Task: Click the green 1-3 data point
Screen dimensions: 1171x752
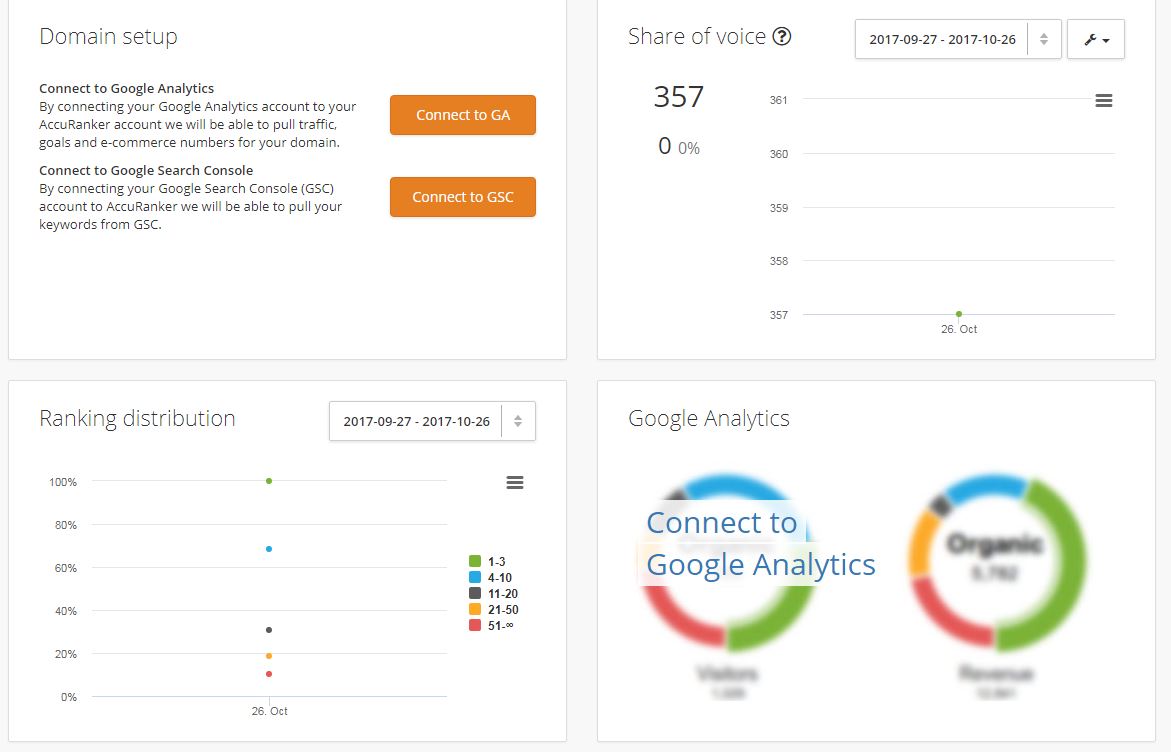Action: pos(269,481)
